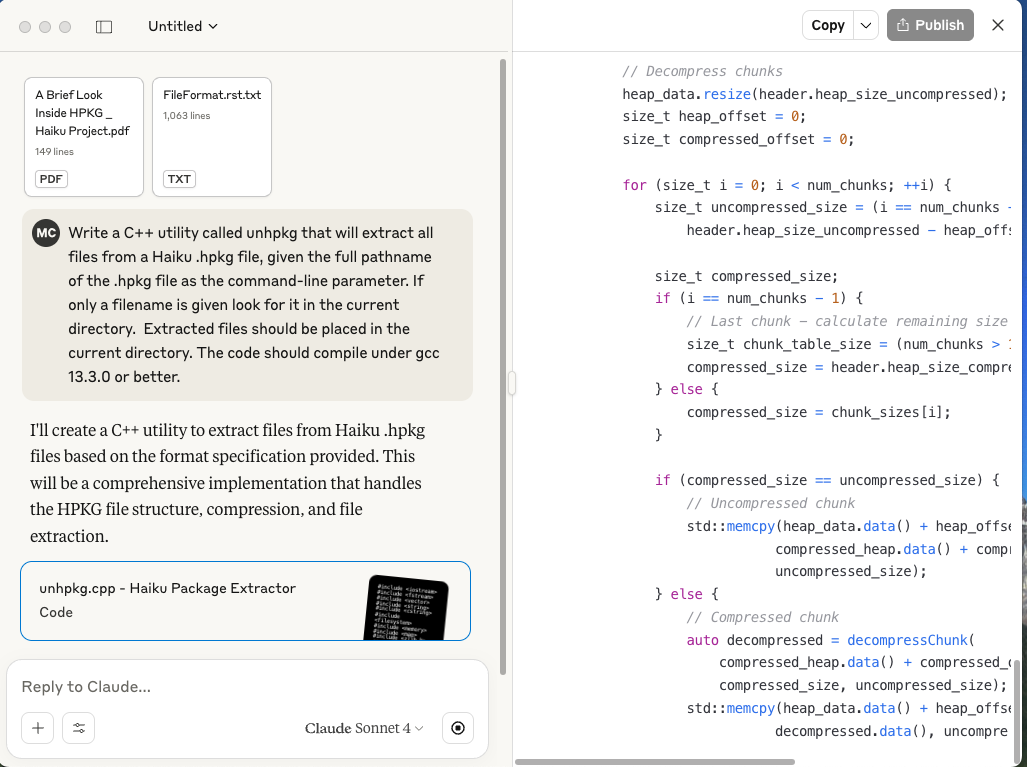
Task: Click the round record button in reply box
Action: 458,728
